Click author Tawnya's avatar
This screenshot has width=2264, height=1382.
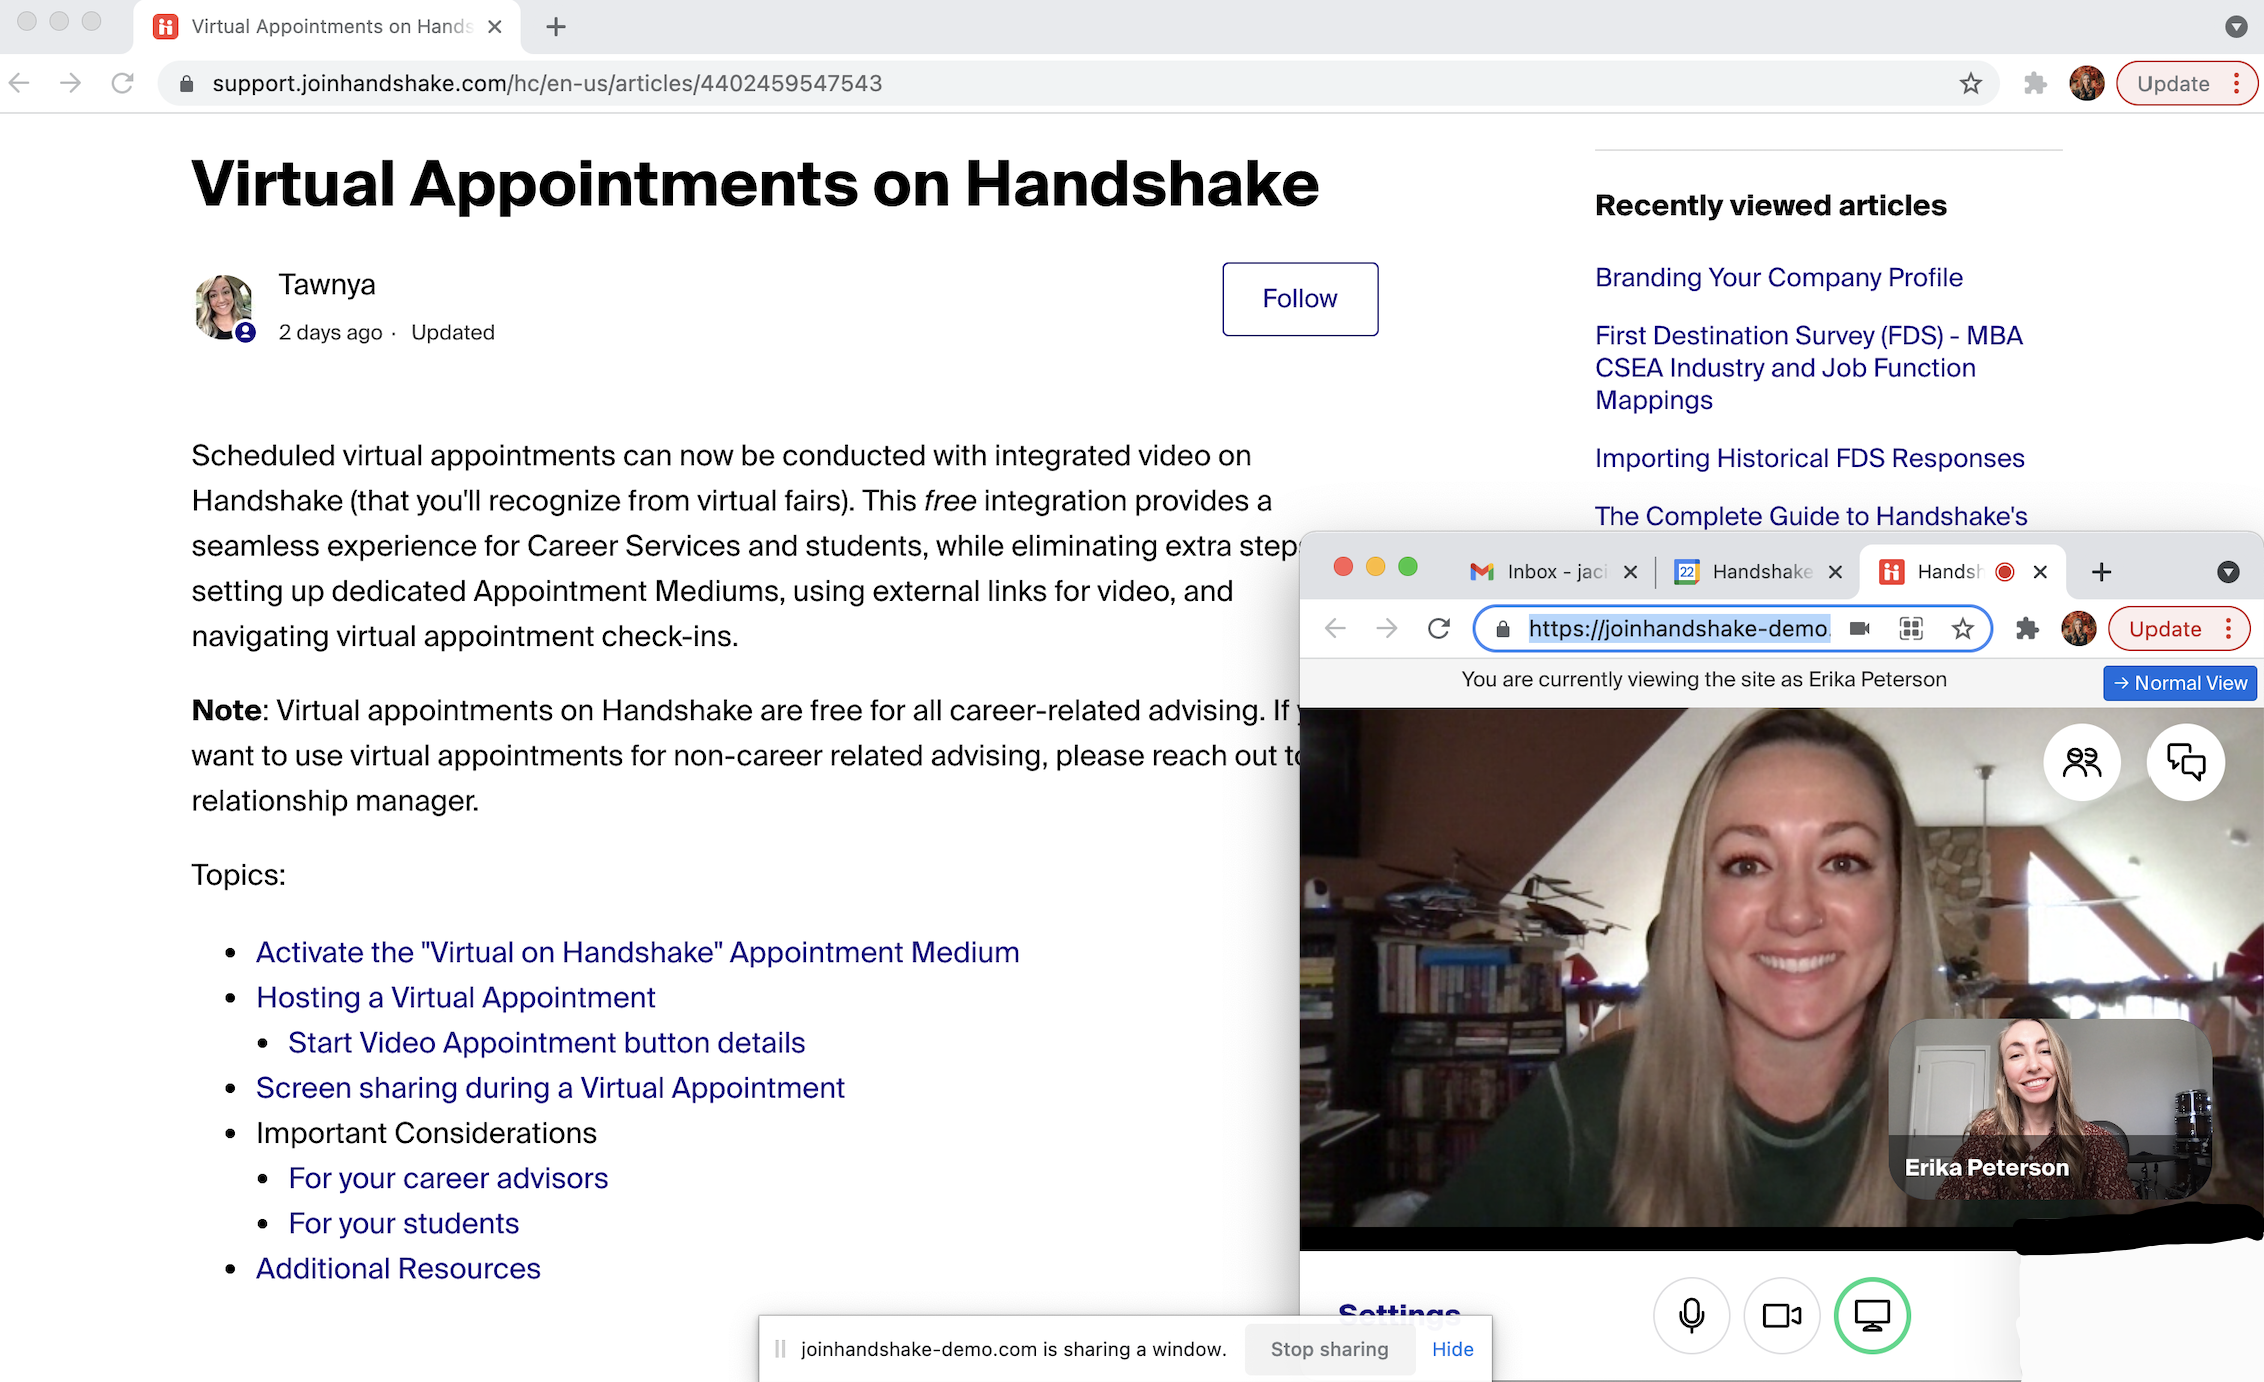tap(224, 307)
